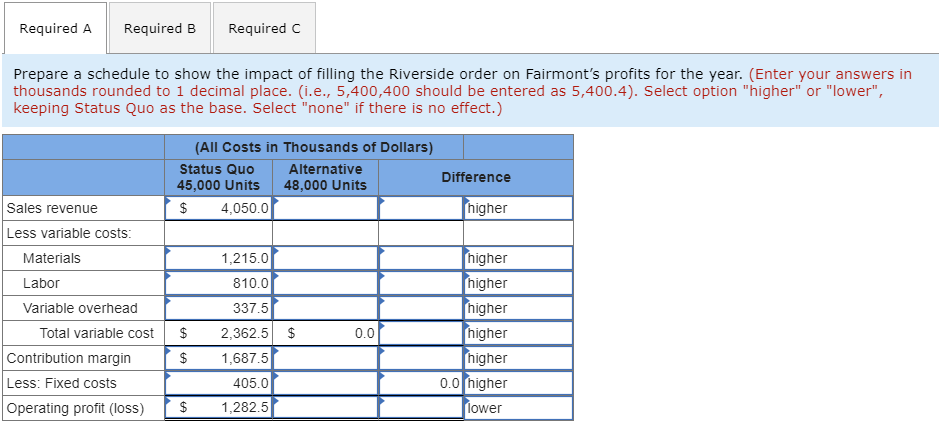Select Materials Status Quo 1,215.0 cell
This screenshot has width=948, height=422.
pyautogui.click(x=218, y=258)
